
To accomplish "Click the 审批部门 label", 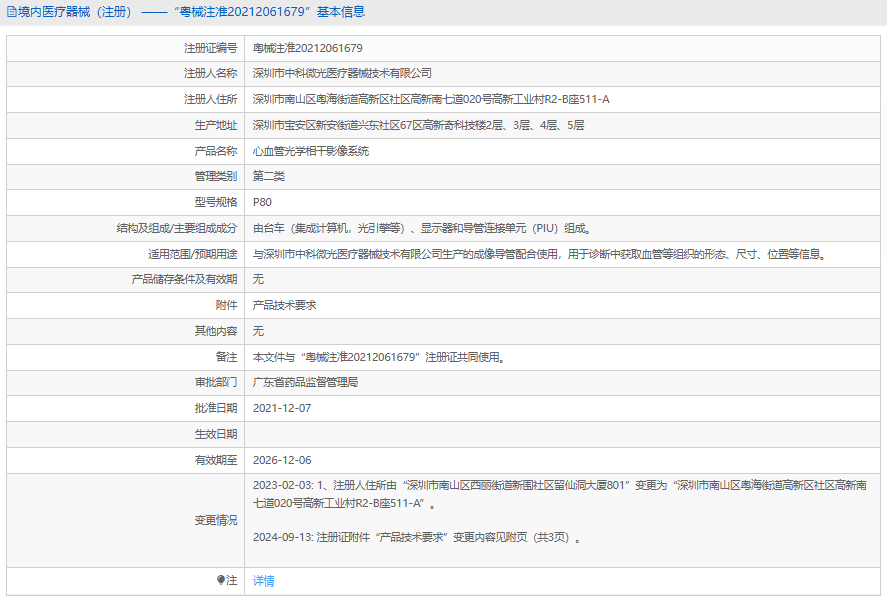I will click(216, 382).
